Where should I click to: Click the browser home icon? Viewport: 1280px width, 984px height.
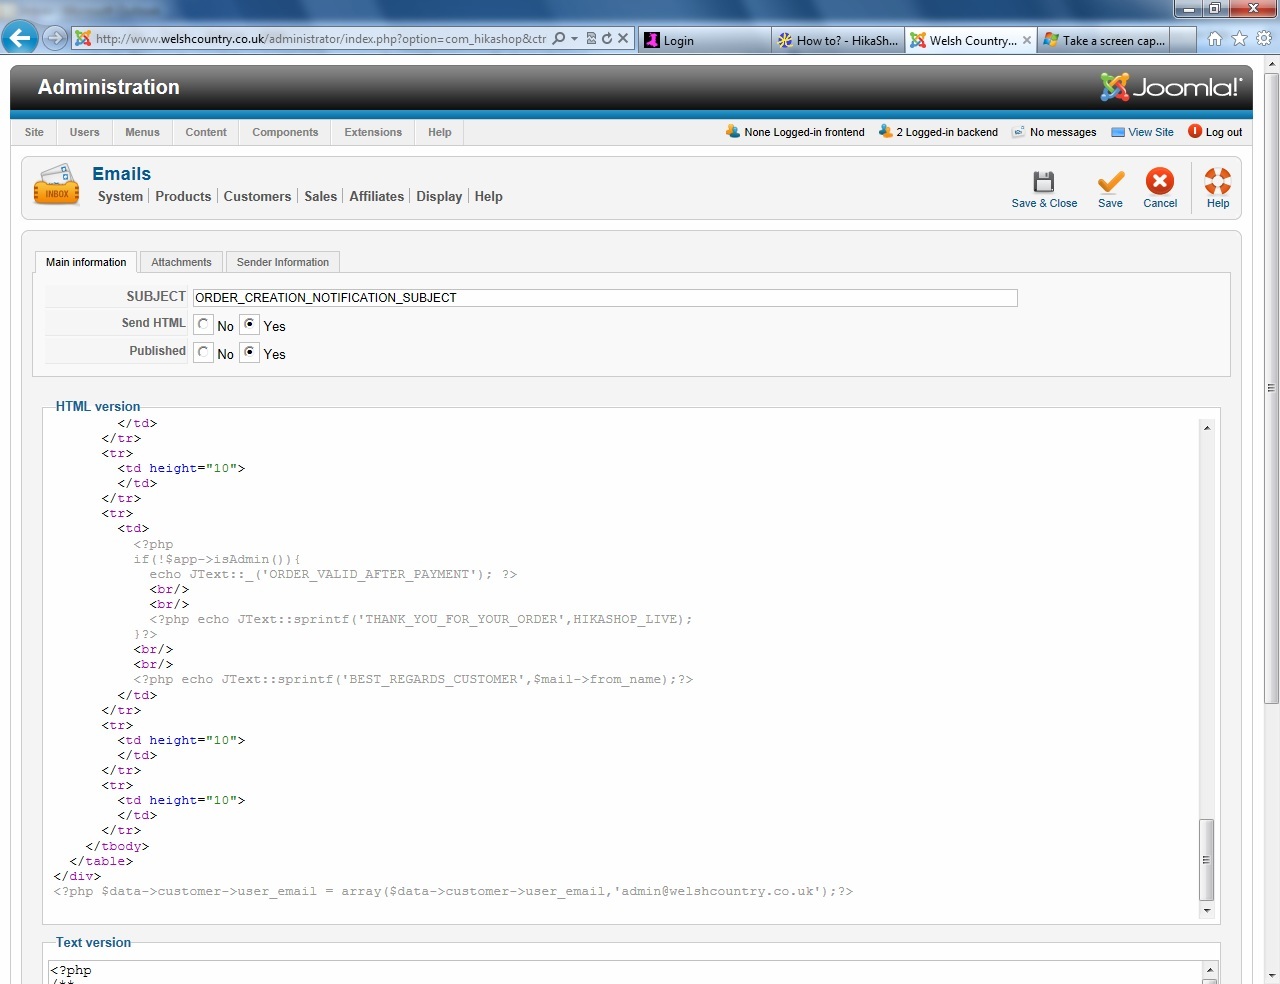(x=1215, y=39)
